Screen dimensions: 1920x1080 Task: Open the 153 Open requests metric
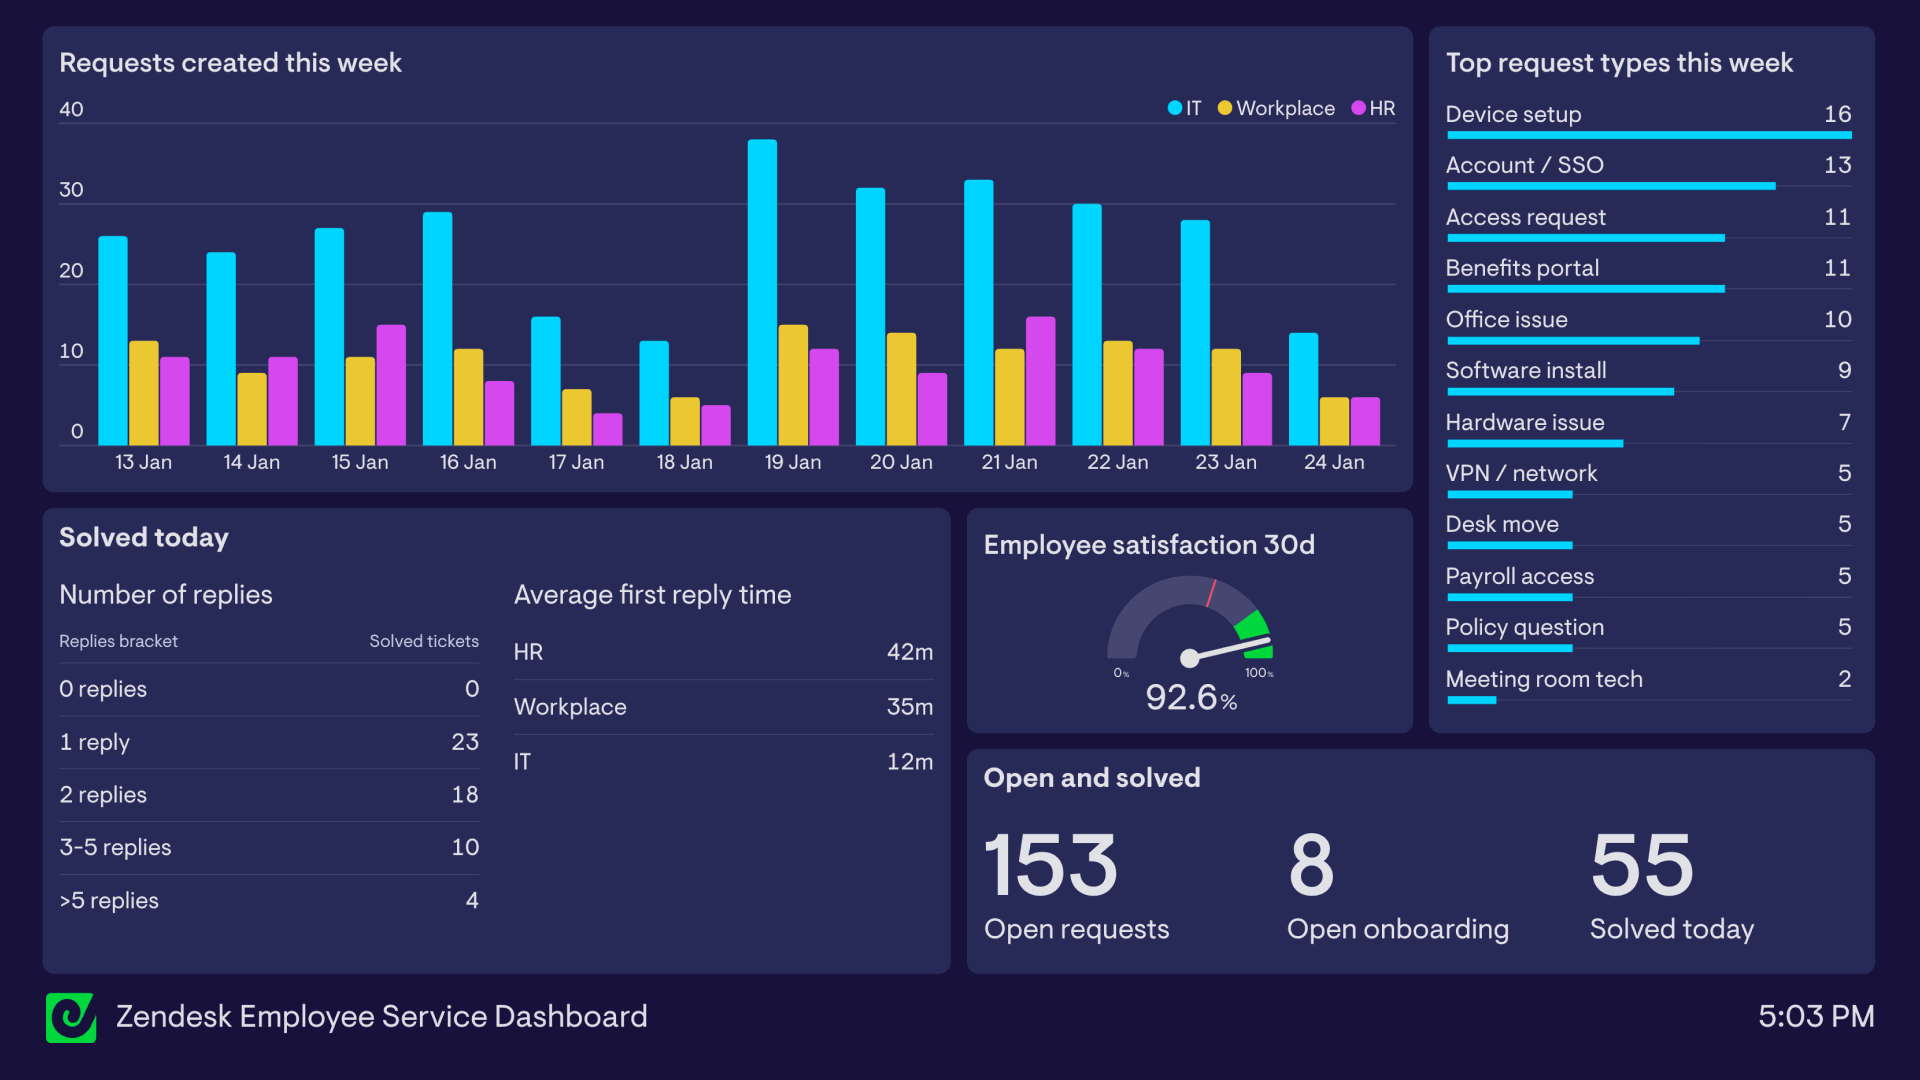point(1050,866)
